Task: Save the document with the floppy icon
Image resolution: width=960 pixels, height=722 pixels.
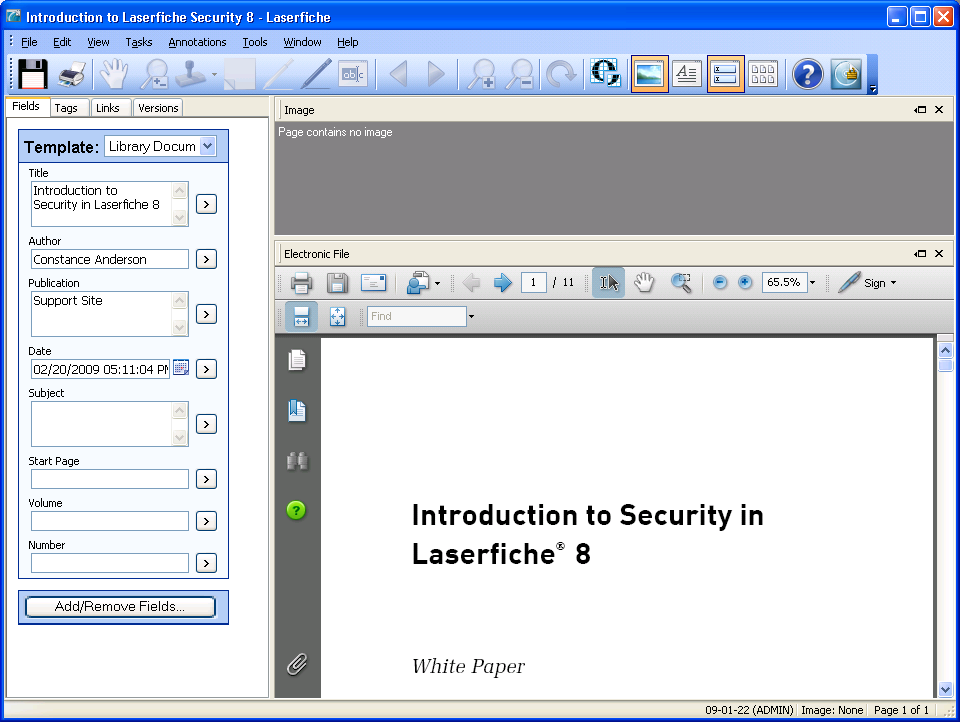Action: click(x=32, y=75)
